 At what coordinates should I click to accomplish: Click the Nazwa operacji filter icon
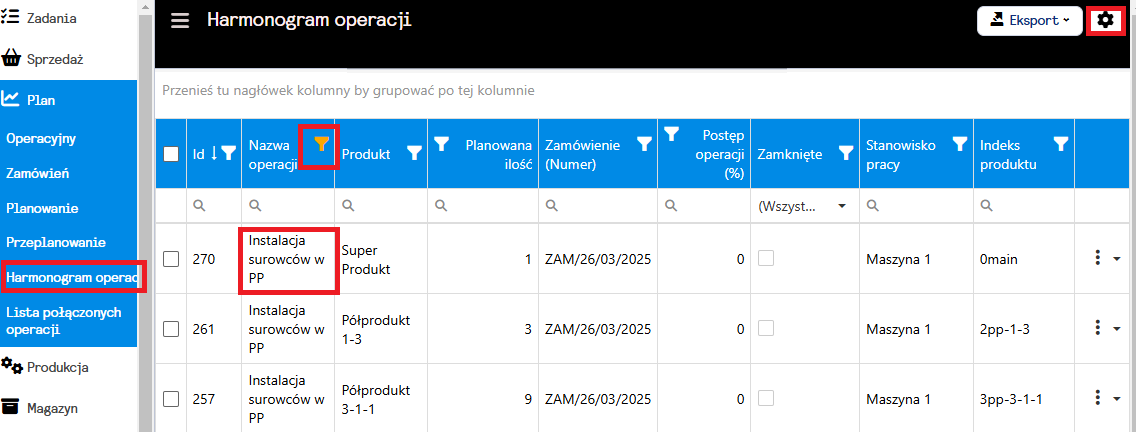tap(320, 145)
